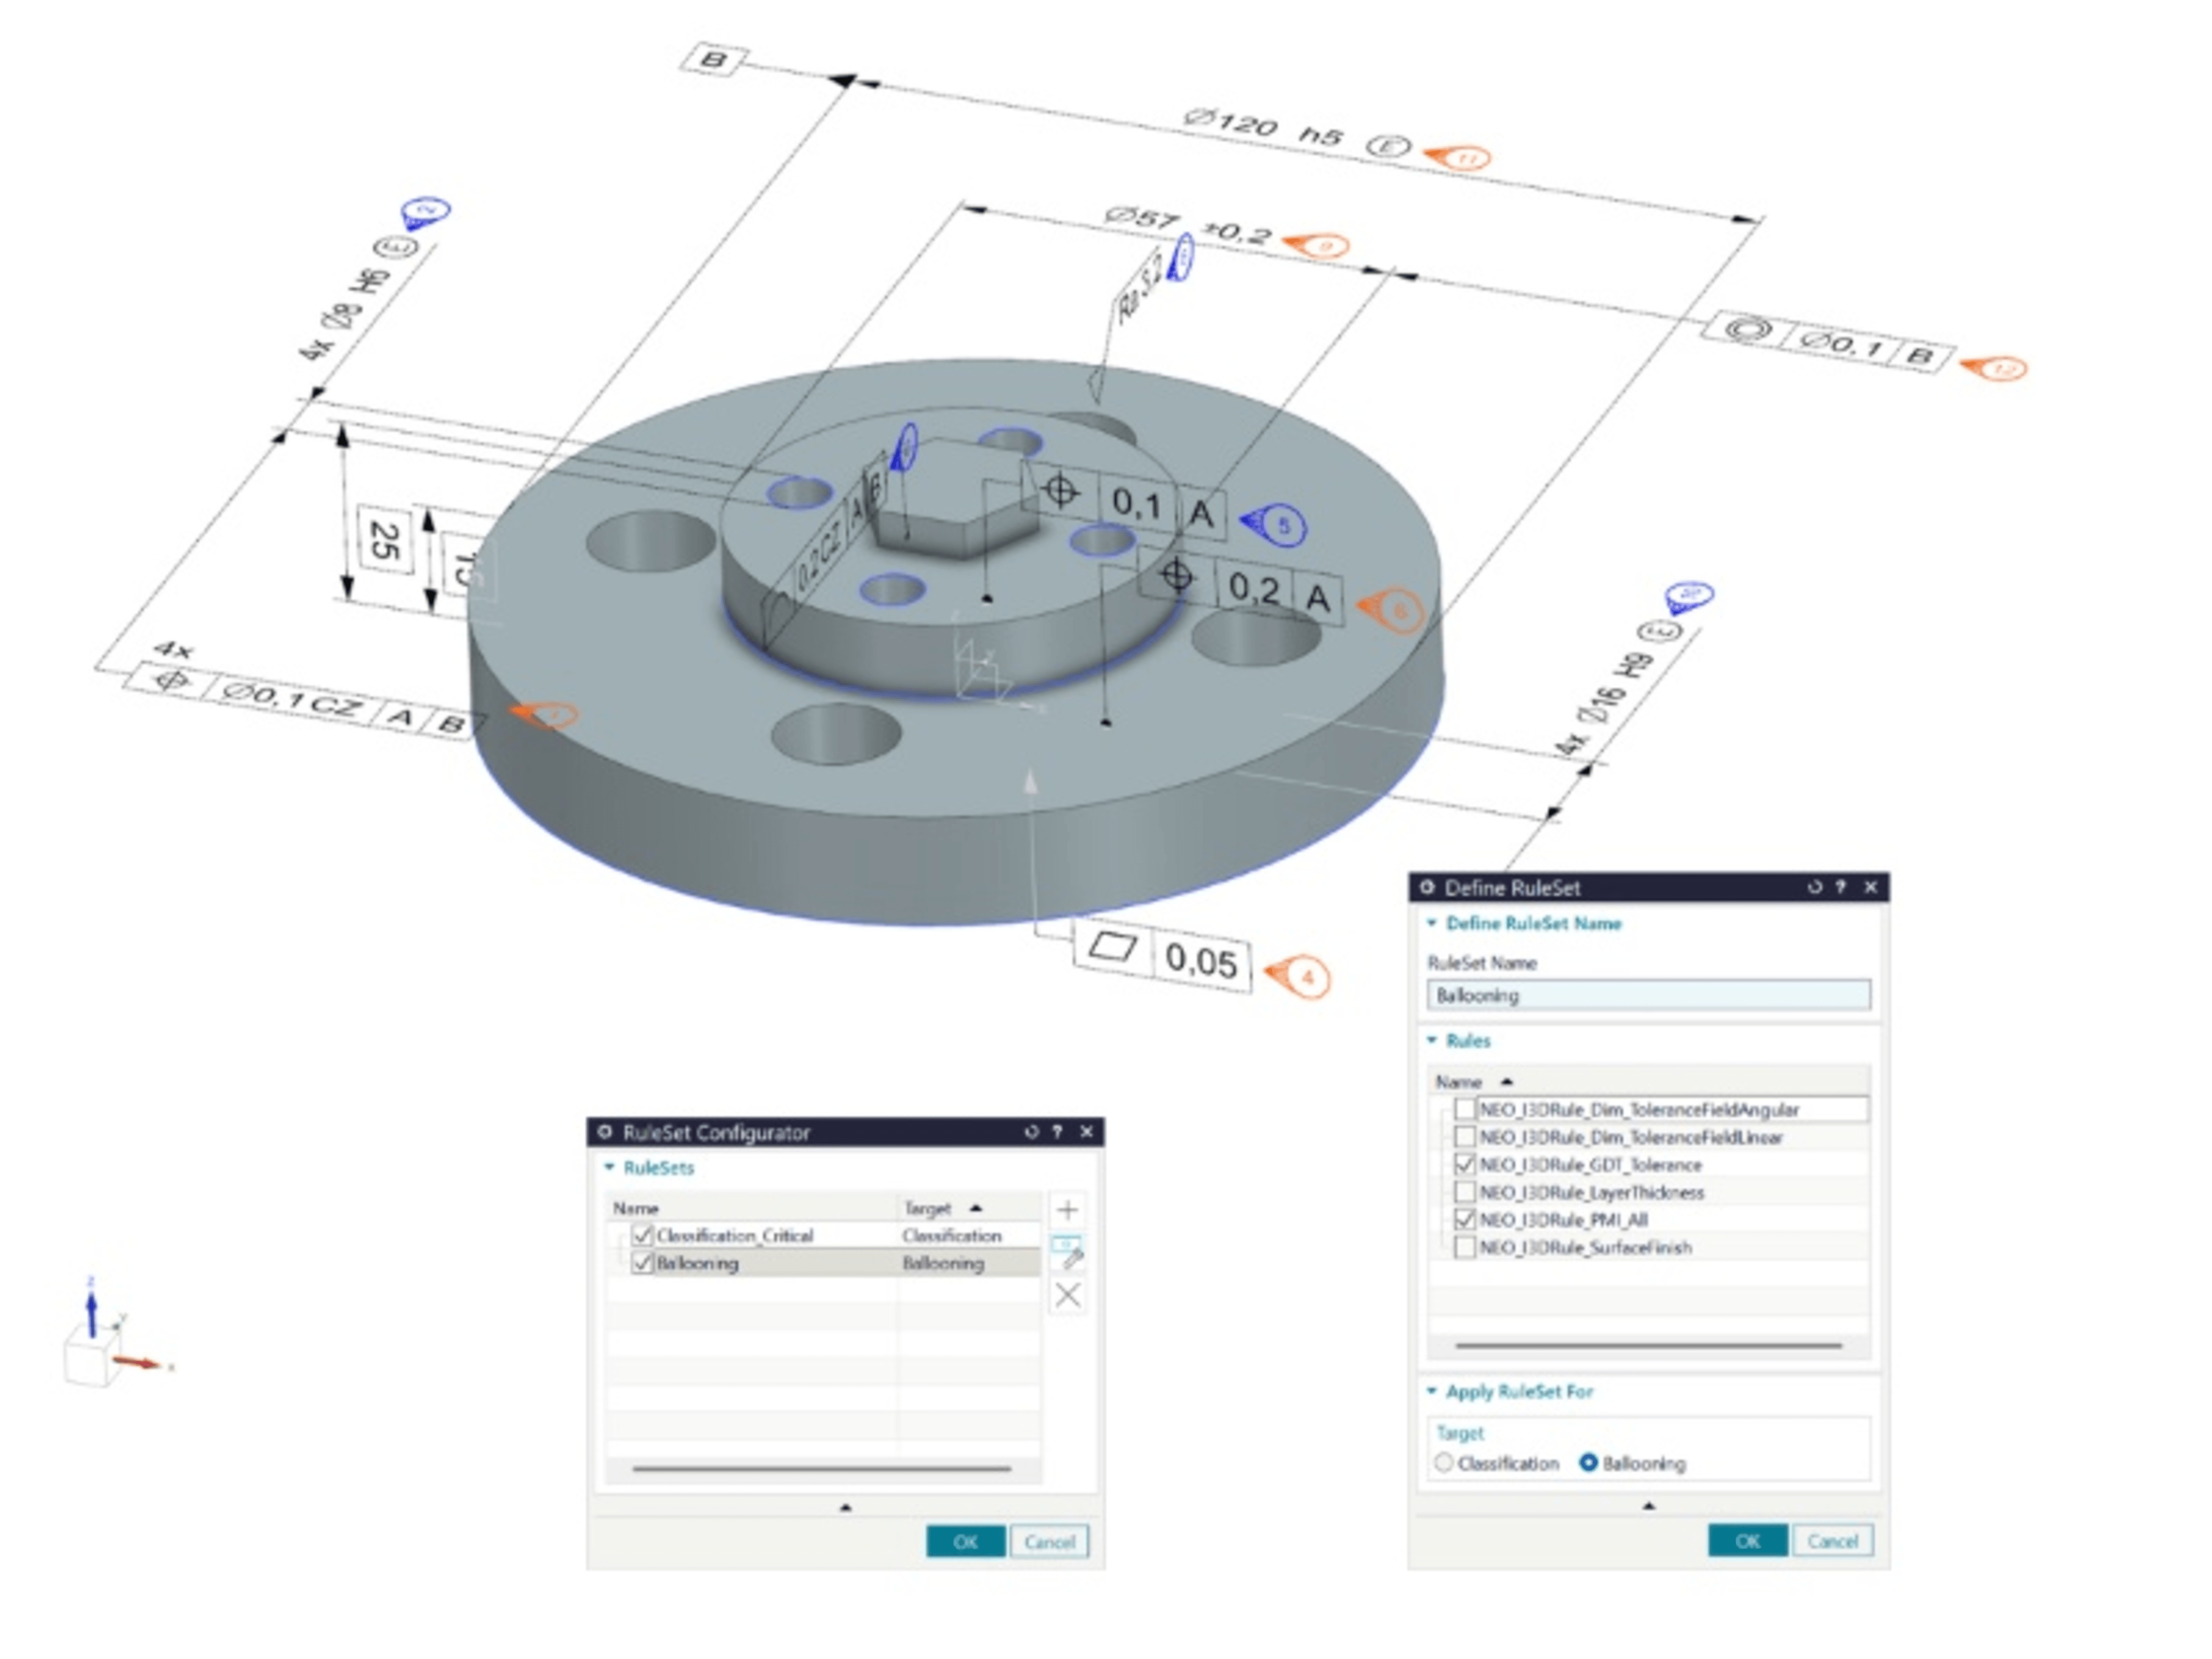
Task: Add a new ruleset with plus icon
Action: [1067, 1210]
